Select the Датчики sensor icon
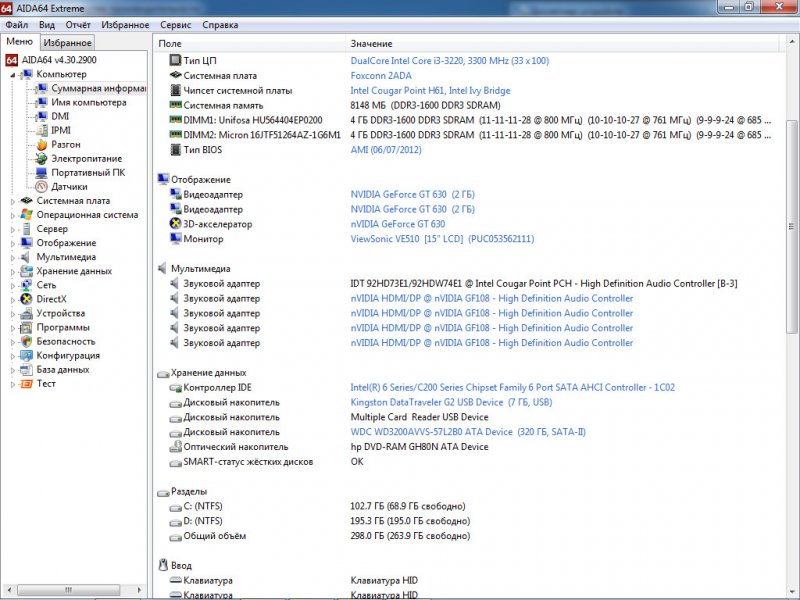The height and width of the screenshot is (600, 800). point(42,186)
